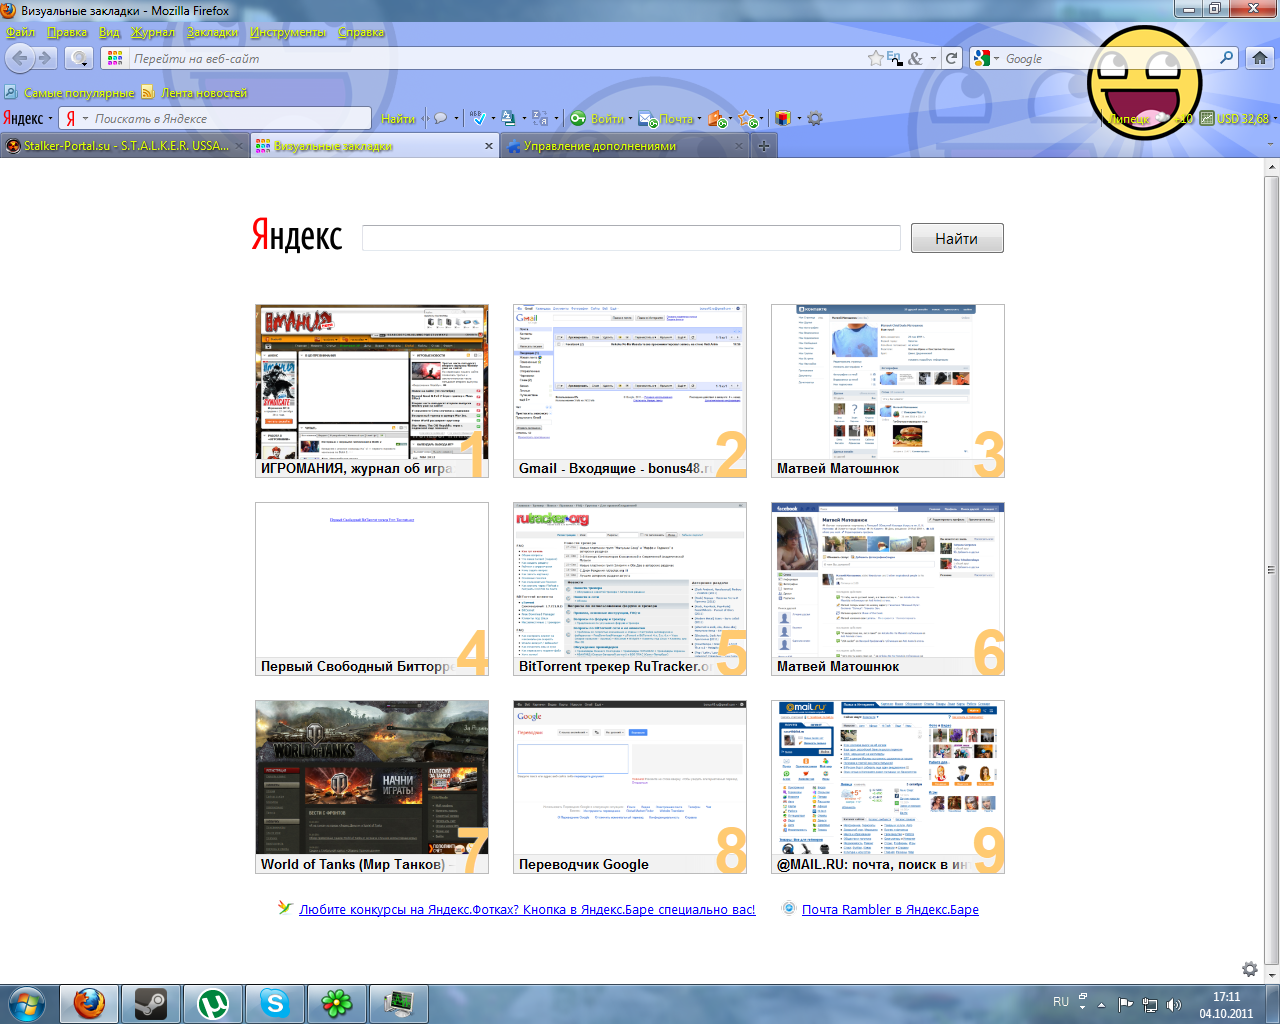Open Yandex bookmarks star icon in Yandex Bar

click(747, 118)
